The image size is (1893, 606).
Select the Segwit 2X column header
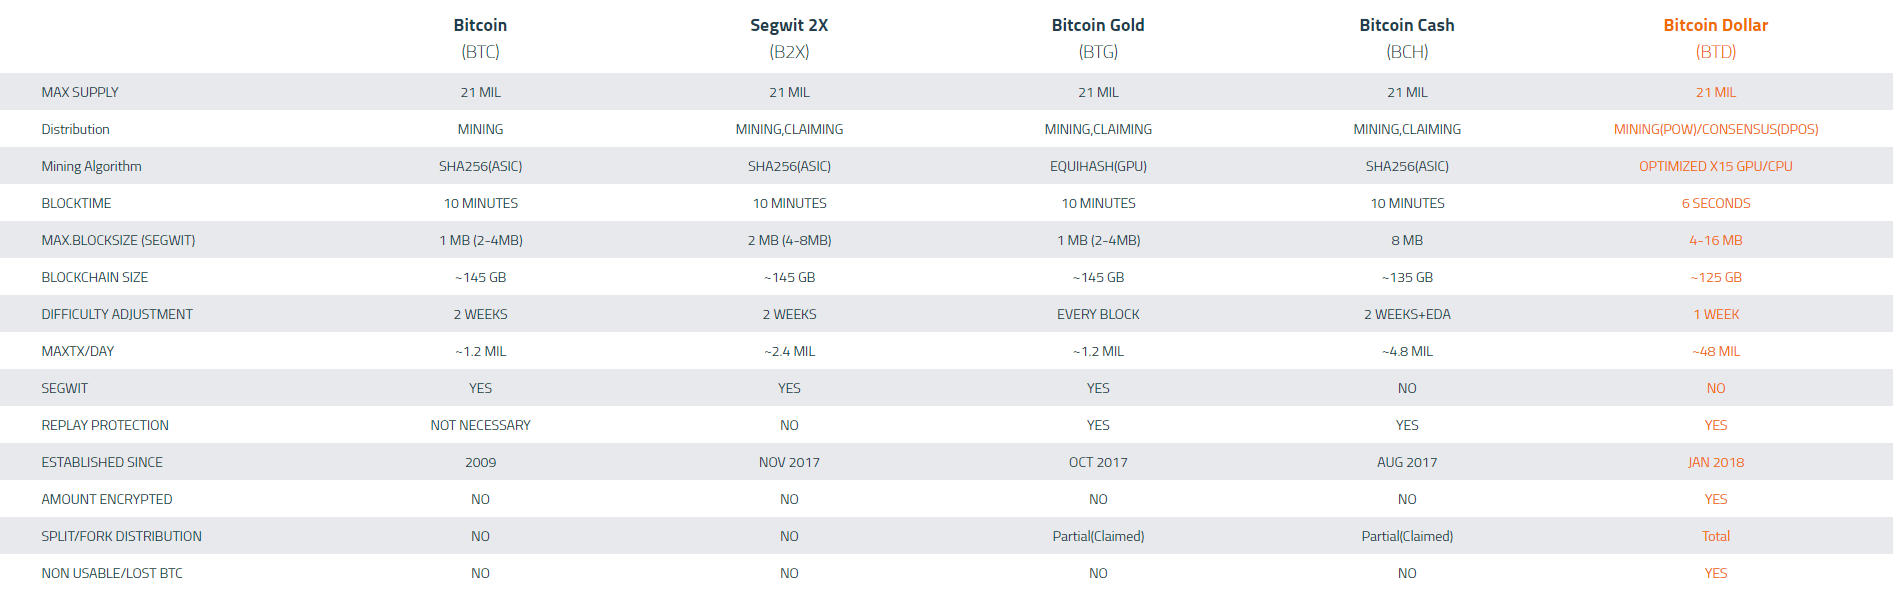tap(789, 38)
